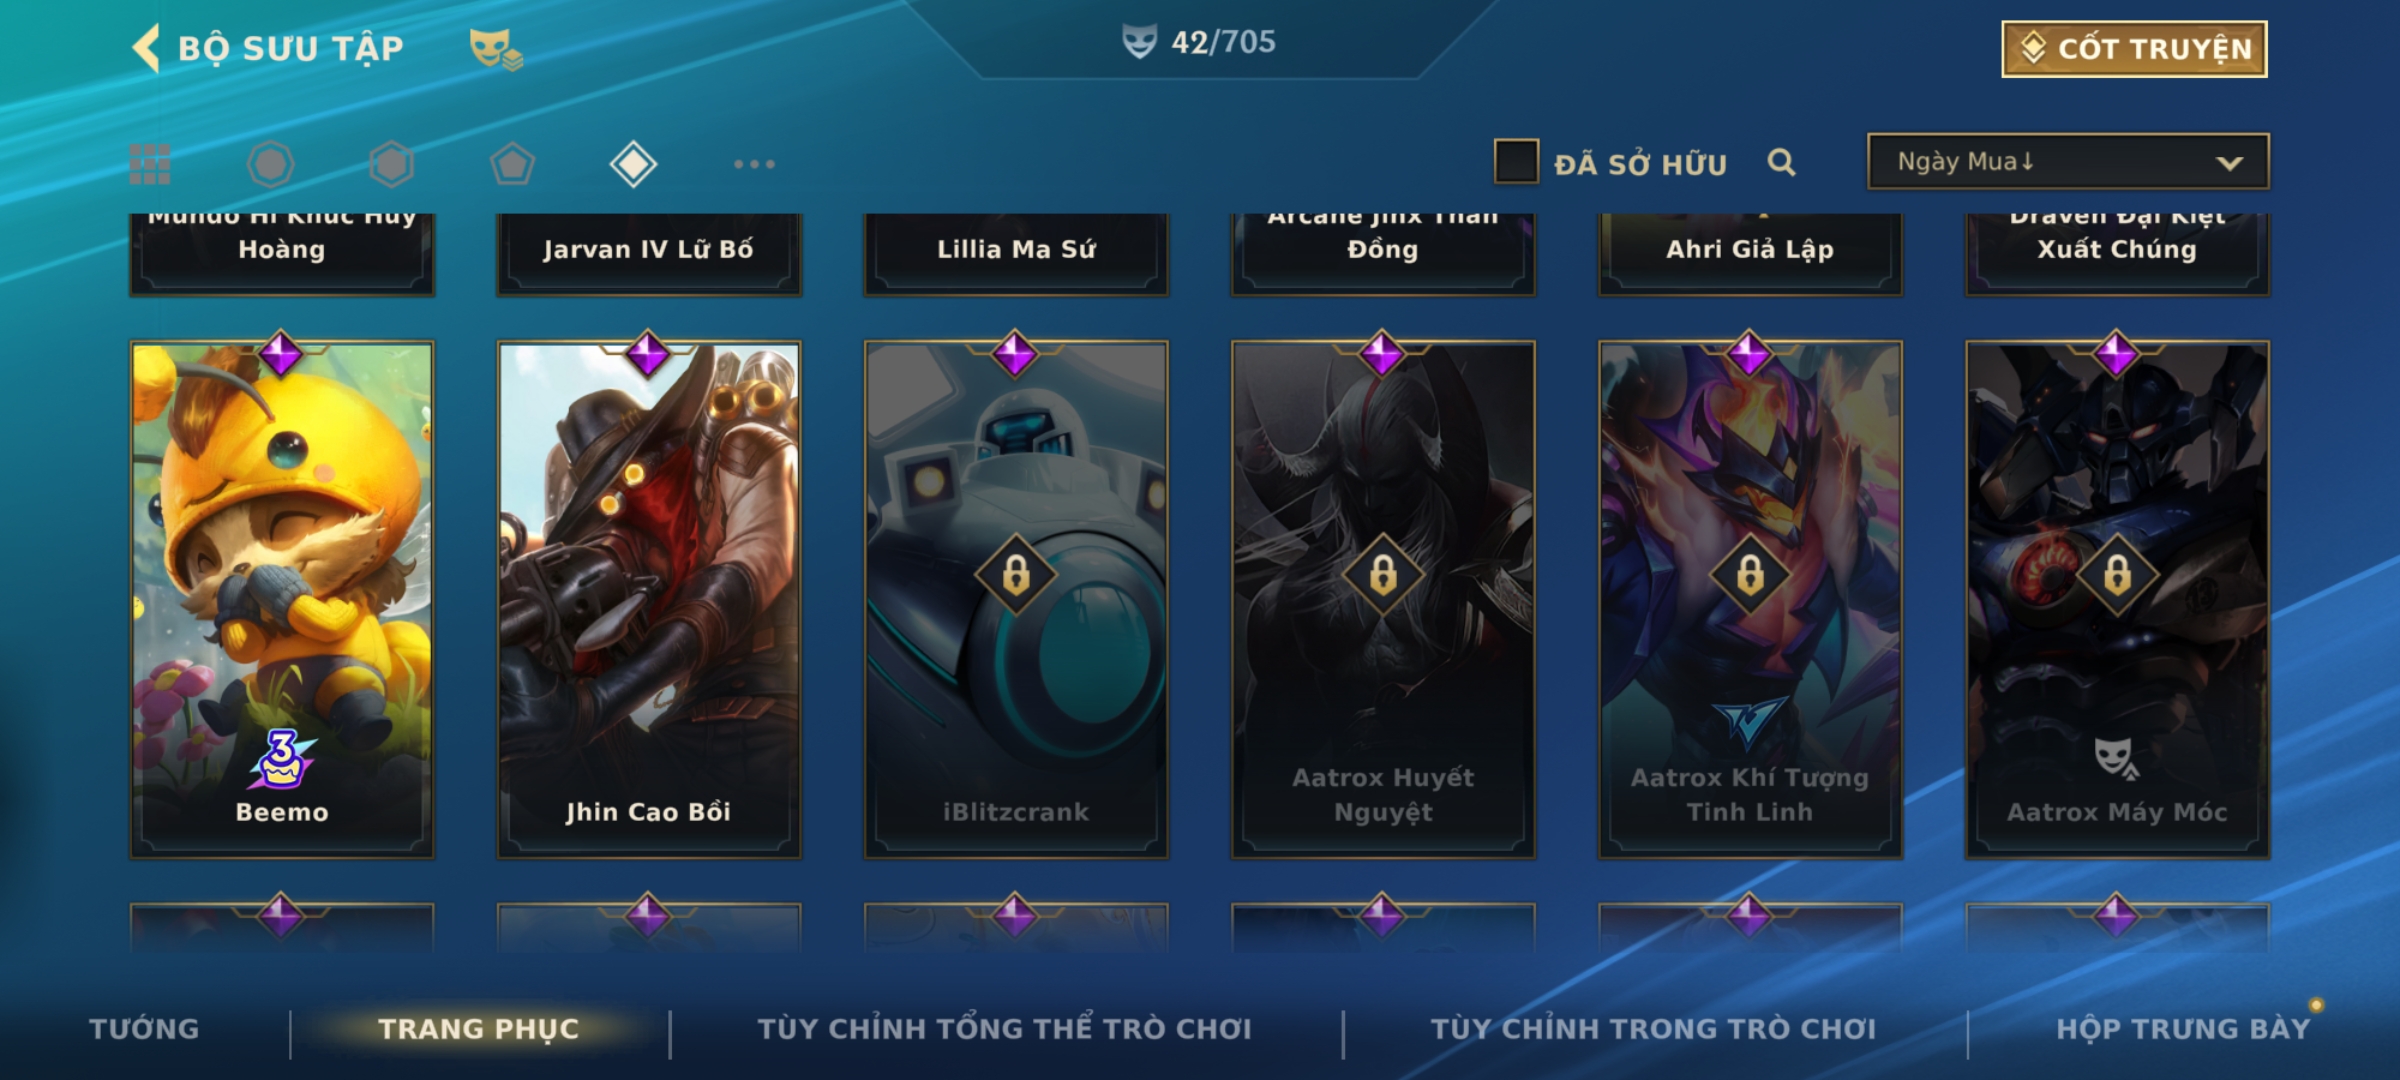Screen dimensions: 2400x1080
Task: Select the pentagon rarity filter icon
Action: click(513, 164)
